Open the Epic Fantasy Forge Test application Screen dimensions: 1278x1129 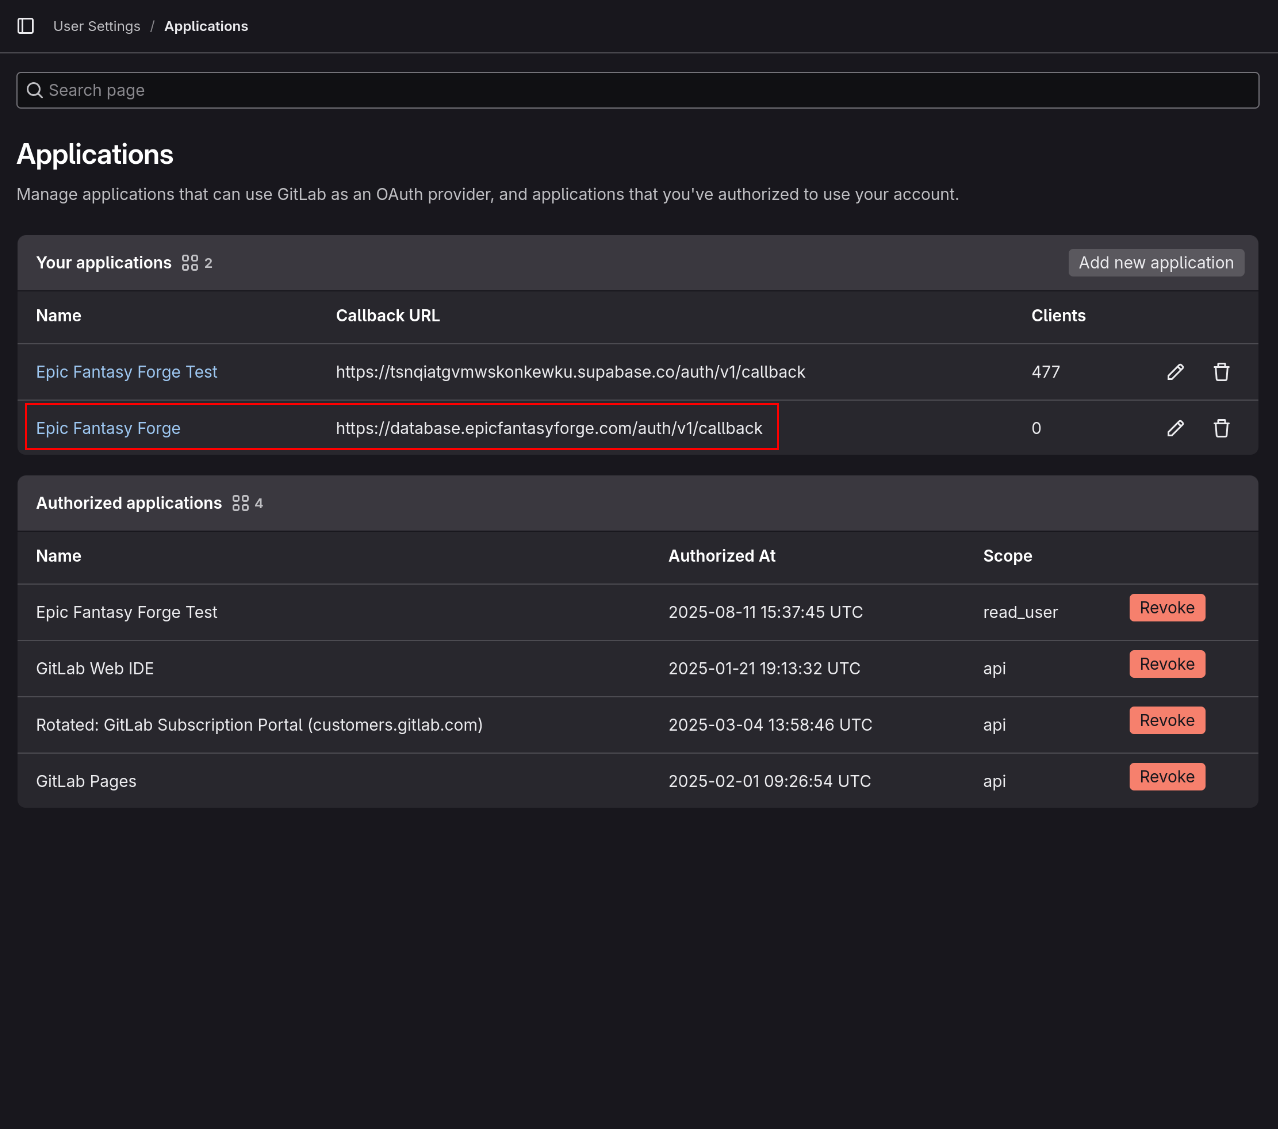point(126,371)
